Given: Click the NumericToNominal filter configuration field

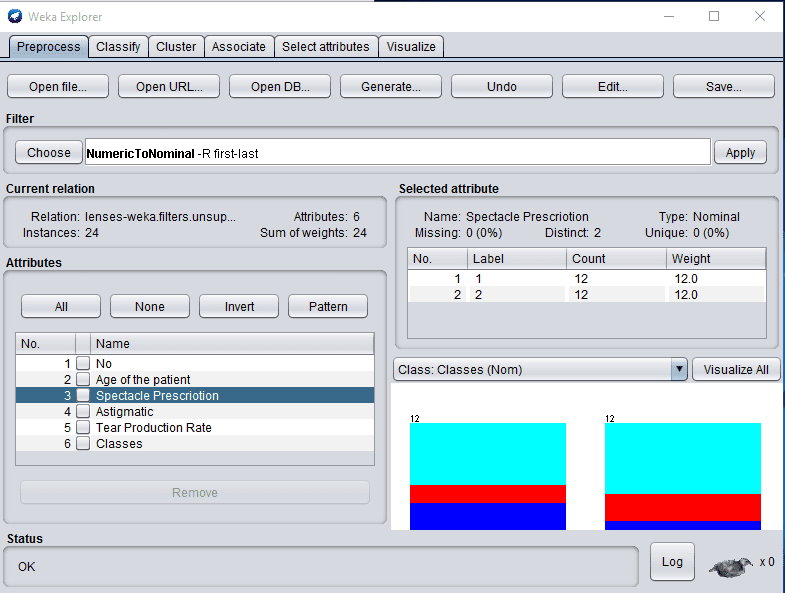Looking at the screenshot, I should 398,152.
